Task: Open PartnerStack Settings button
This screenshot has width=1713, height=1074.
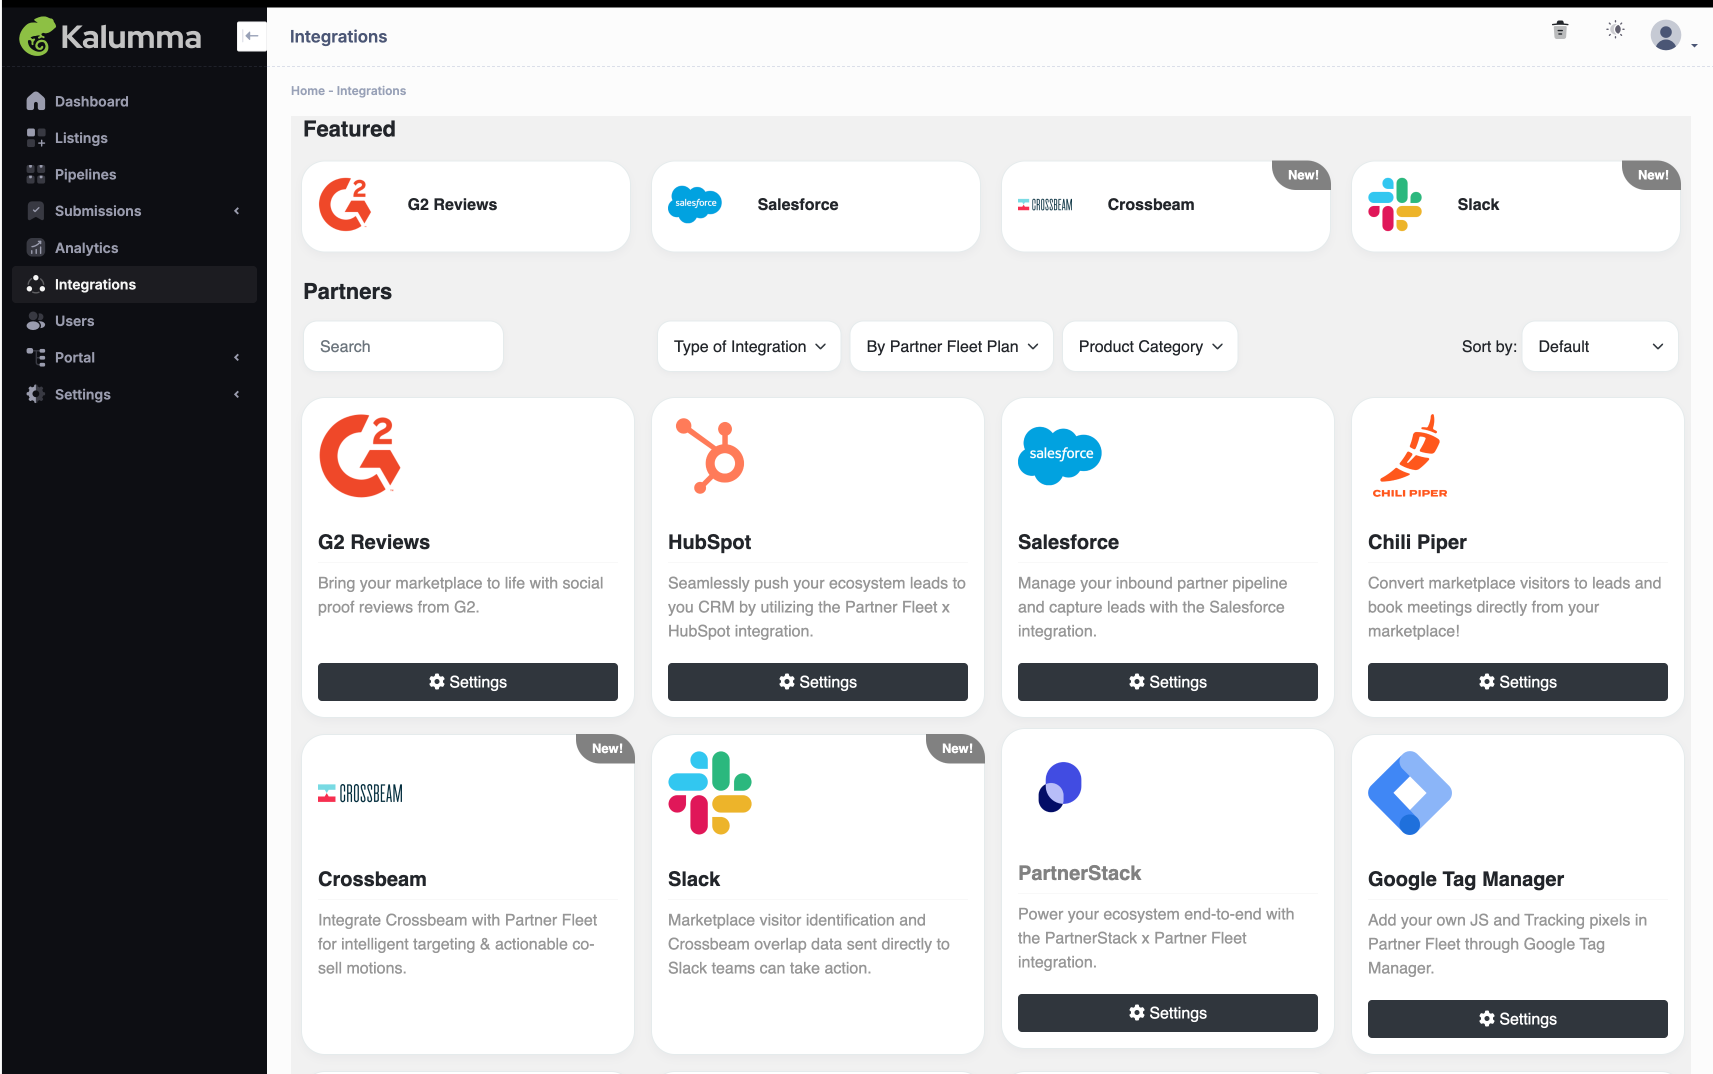Action: 1168,1013
